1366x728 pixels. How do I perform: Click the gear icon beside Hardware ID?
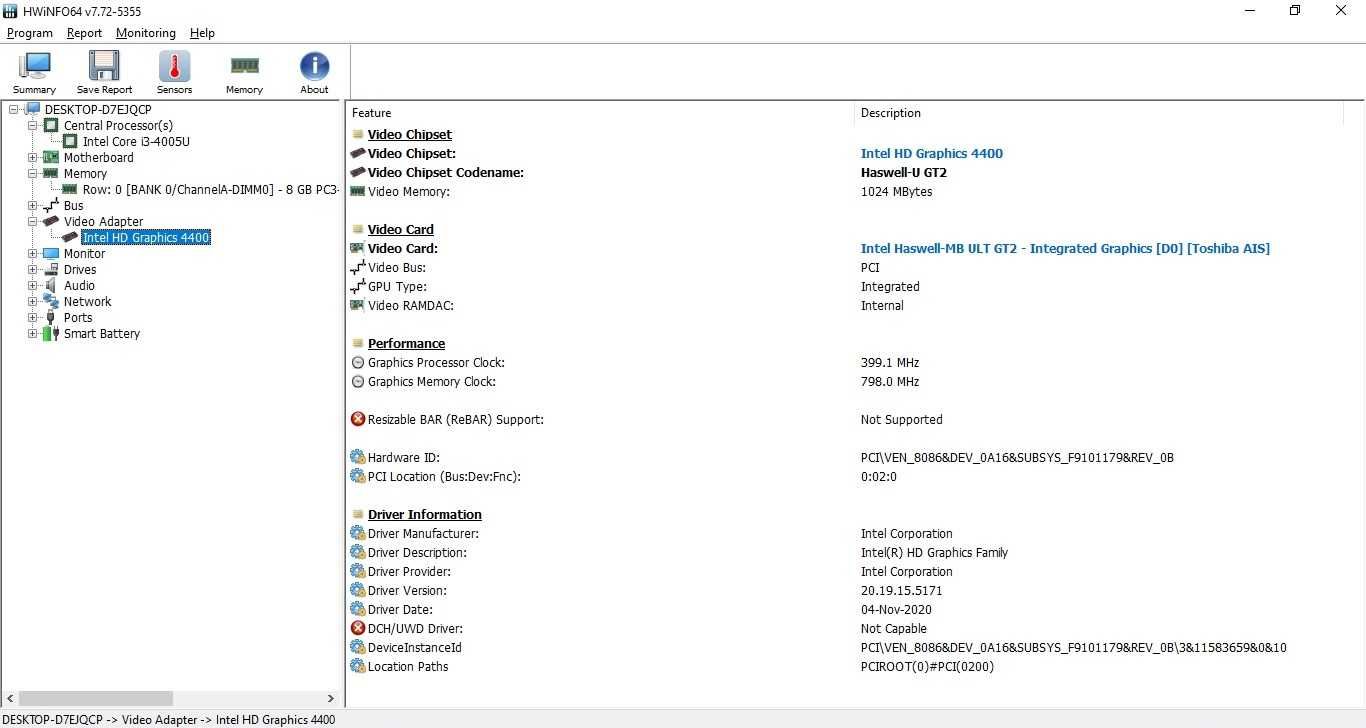(x=358, y=457)
